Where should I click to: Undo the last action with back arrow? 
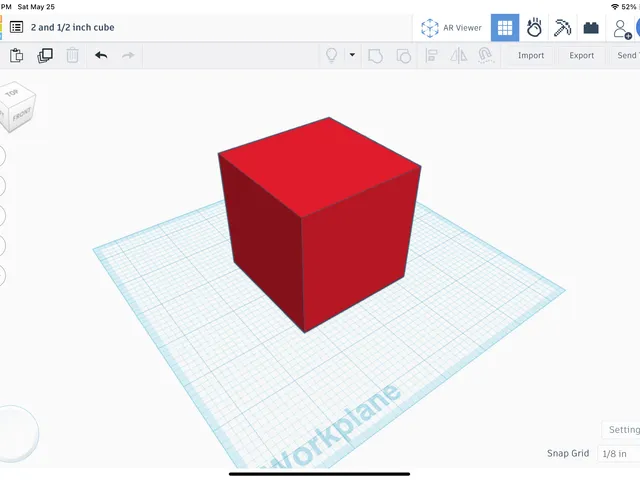click(101, 55)
